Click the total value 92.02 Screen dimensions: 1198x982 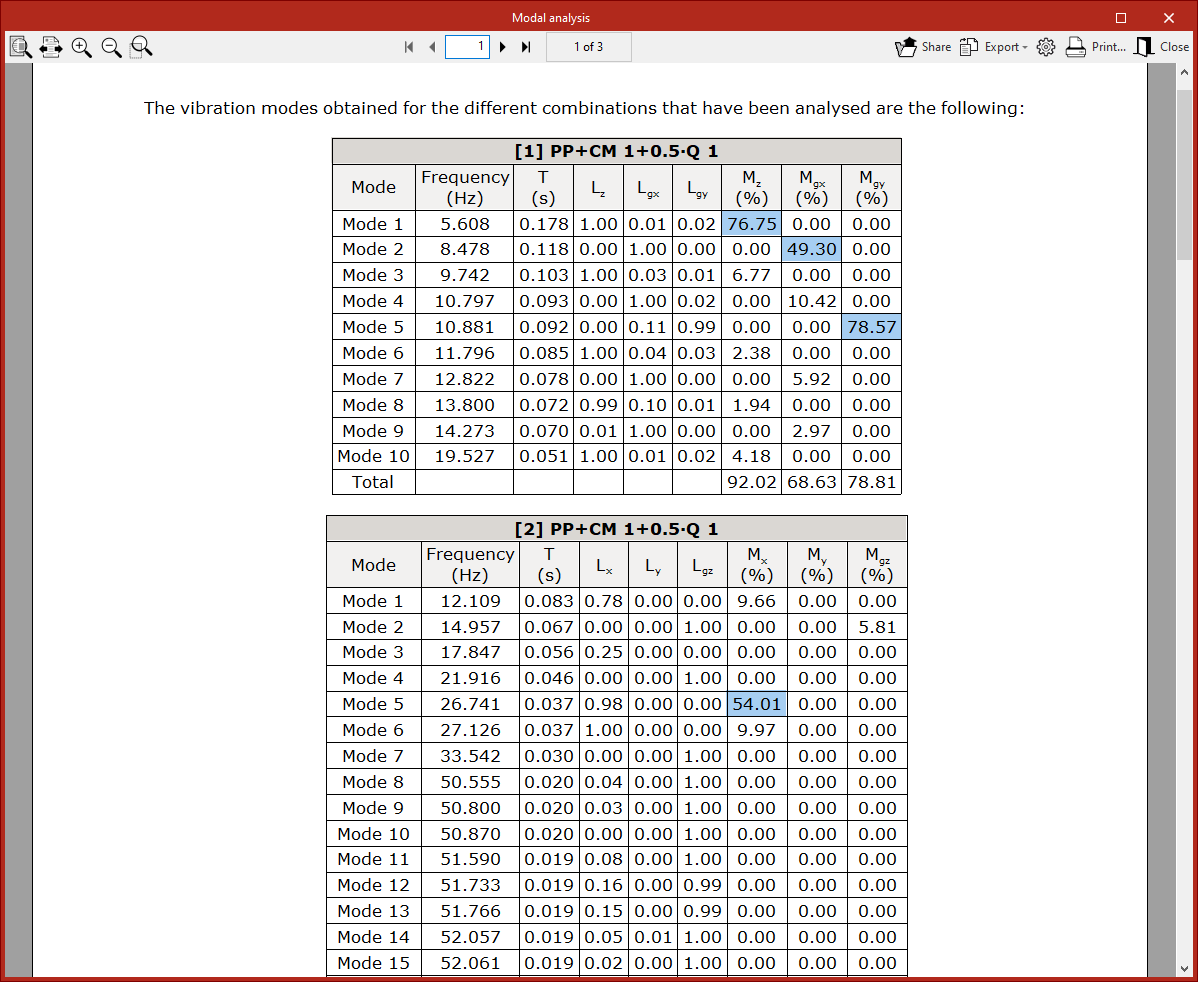click(752, 482)
